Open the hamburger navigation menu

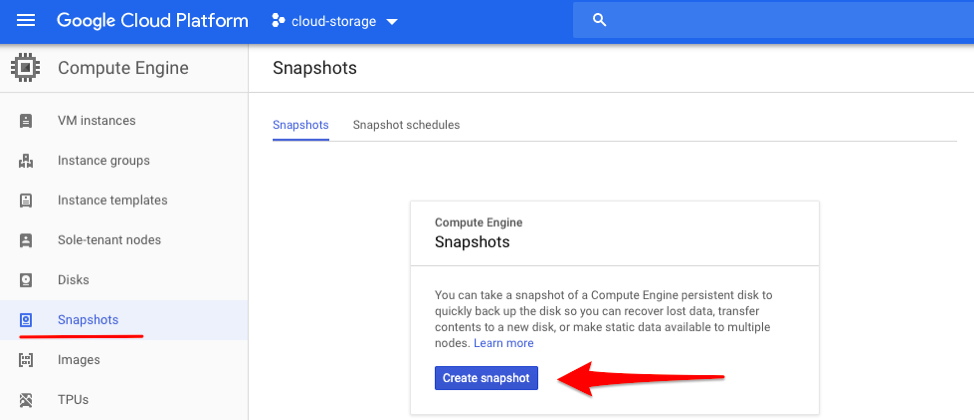(26, 21)
